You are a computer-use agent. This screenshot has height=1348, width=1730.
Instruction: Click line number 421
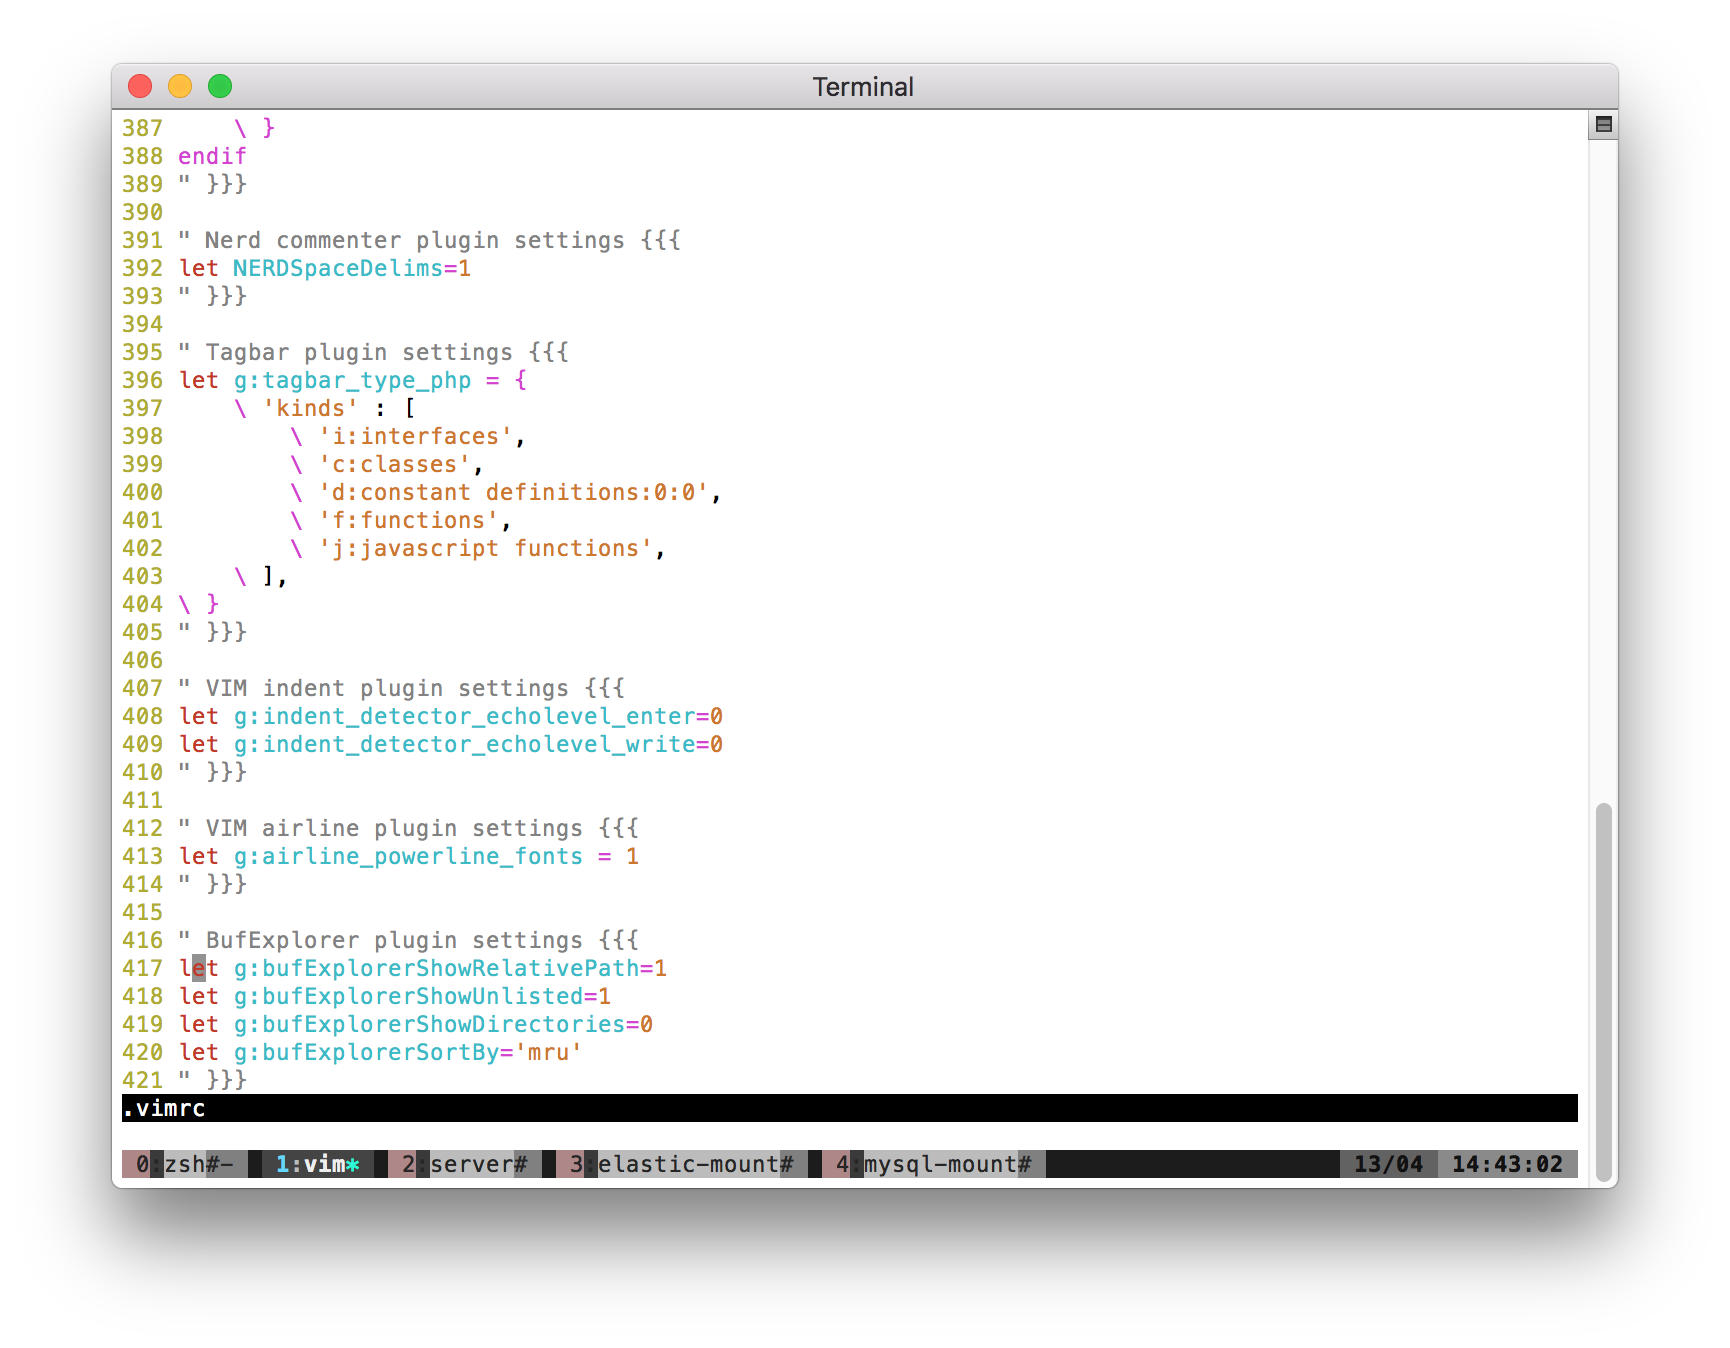coord(142,1080)
